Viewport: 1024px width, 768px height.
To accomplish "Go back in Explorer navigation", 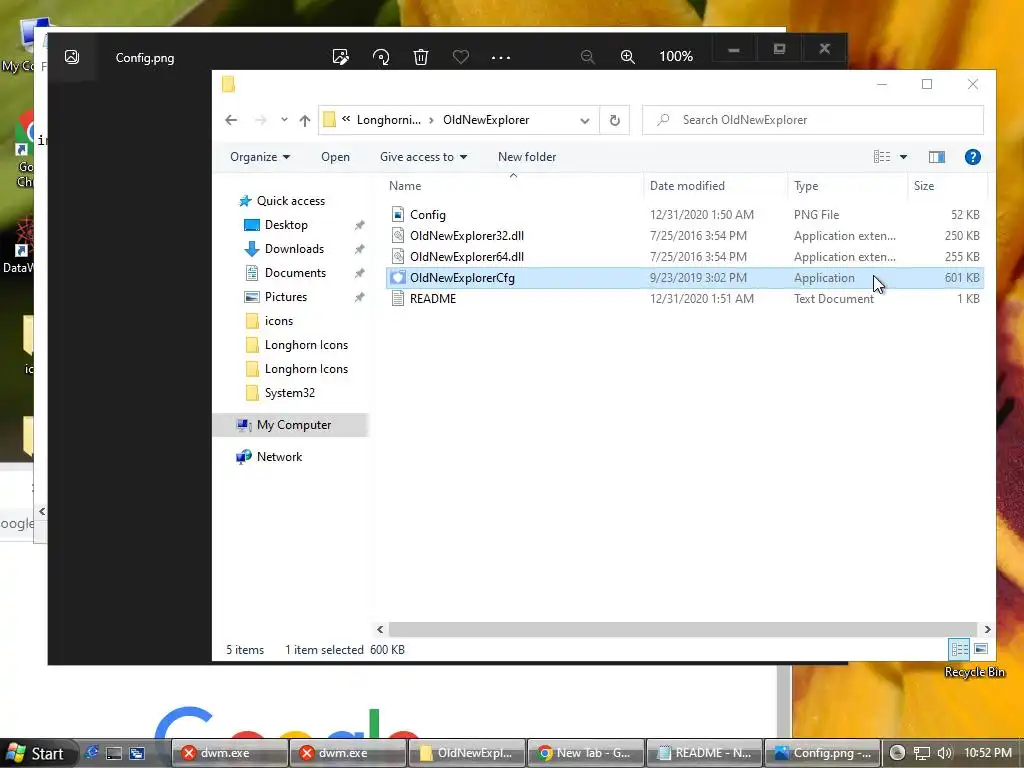I will pos(231,120).
